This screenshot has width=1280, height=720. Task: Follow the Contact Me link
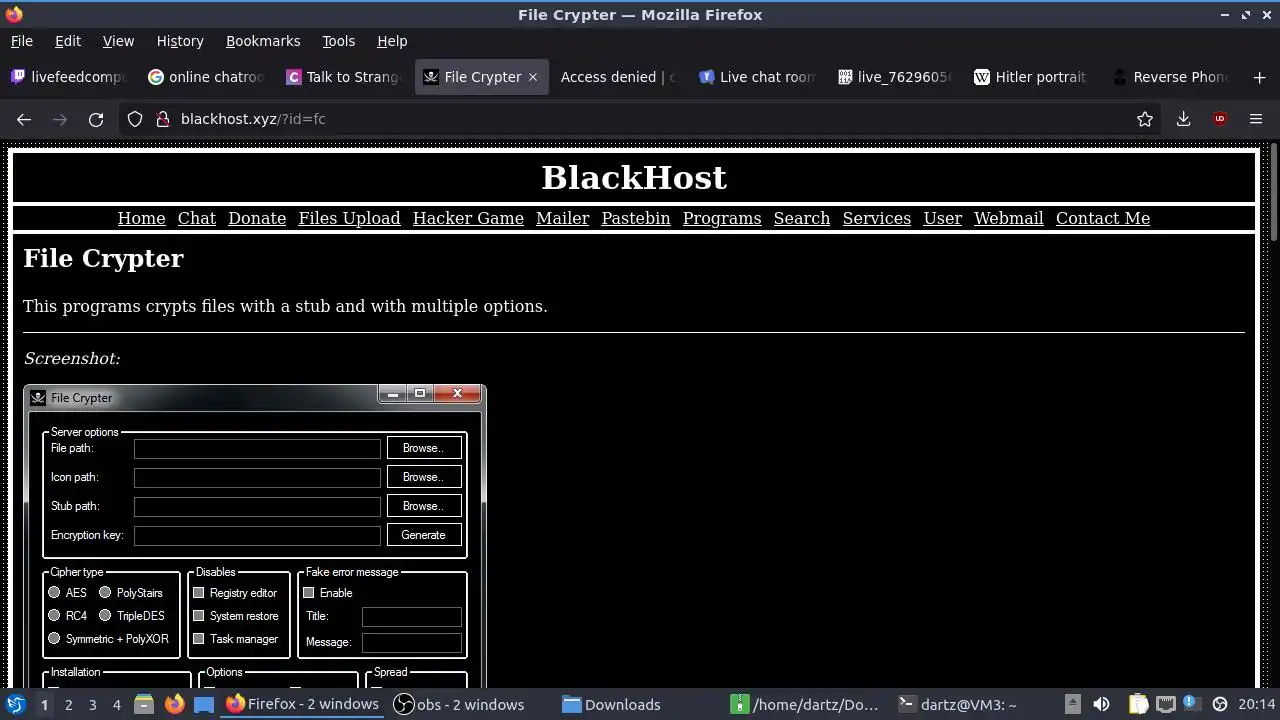click(1103, 218)
